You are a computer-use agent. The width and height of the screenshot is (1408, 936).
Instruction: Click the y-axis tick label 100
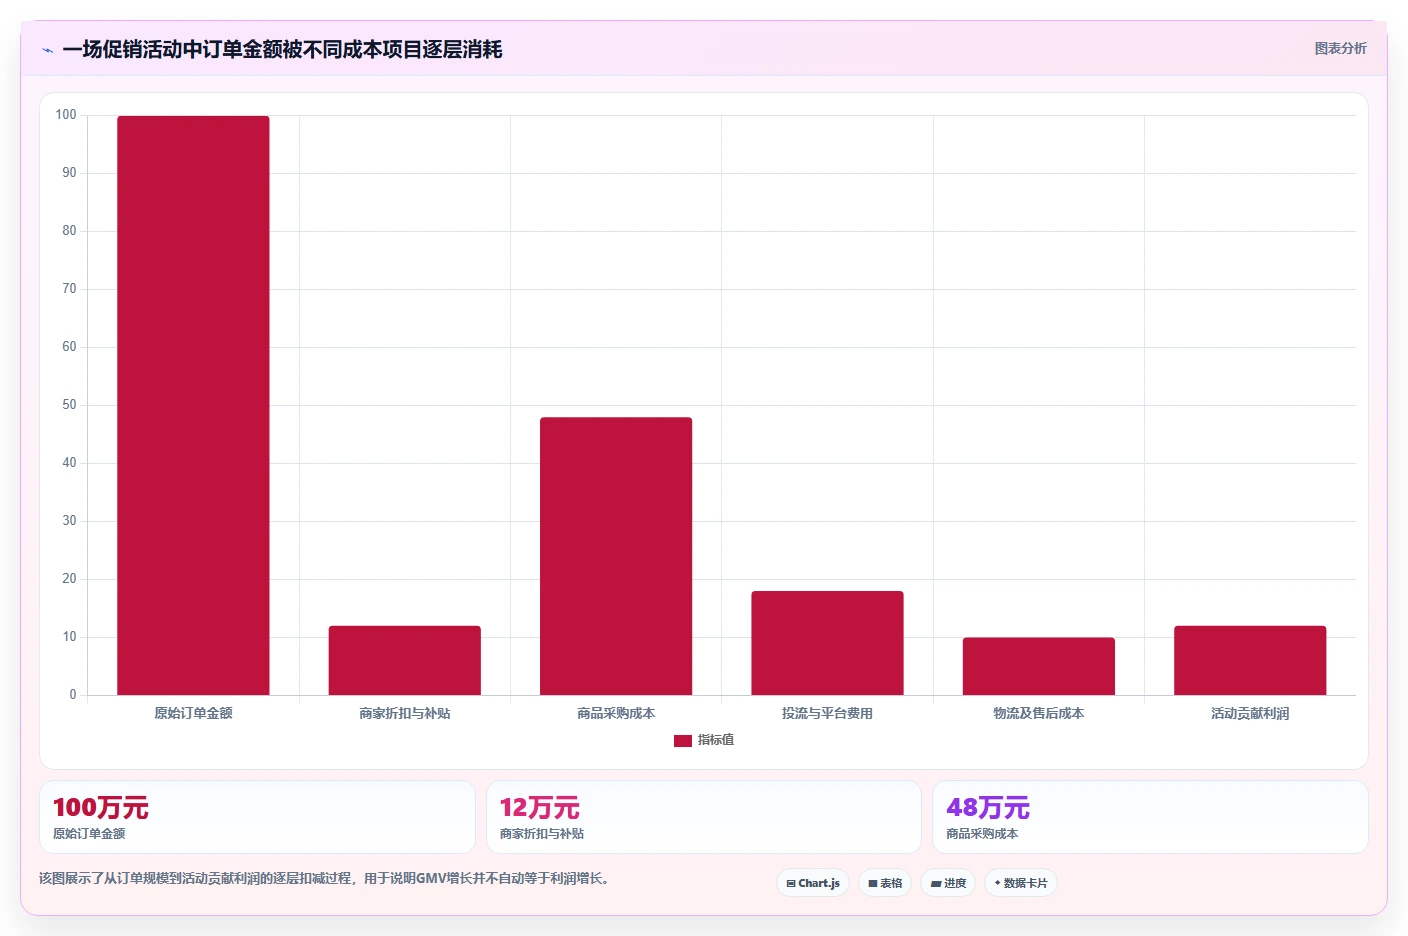coord(66,115)
